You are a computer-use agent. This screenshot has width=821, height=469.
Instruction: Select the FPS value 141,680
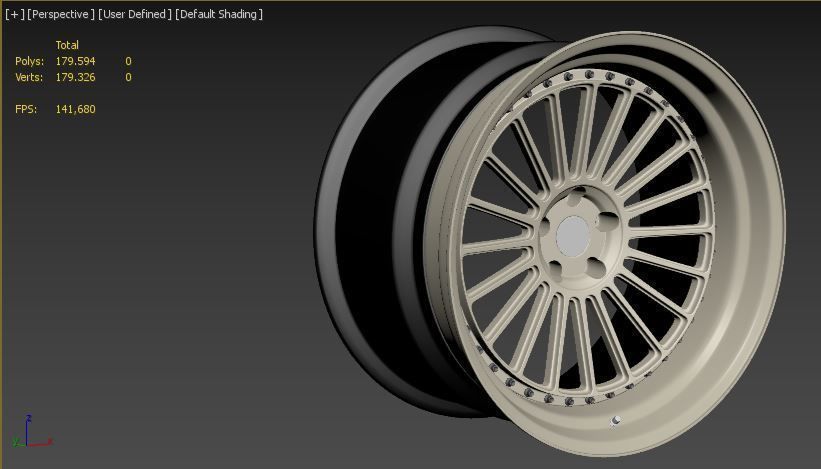[x=75, y=109]
